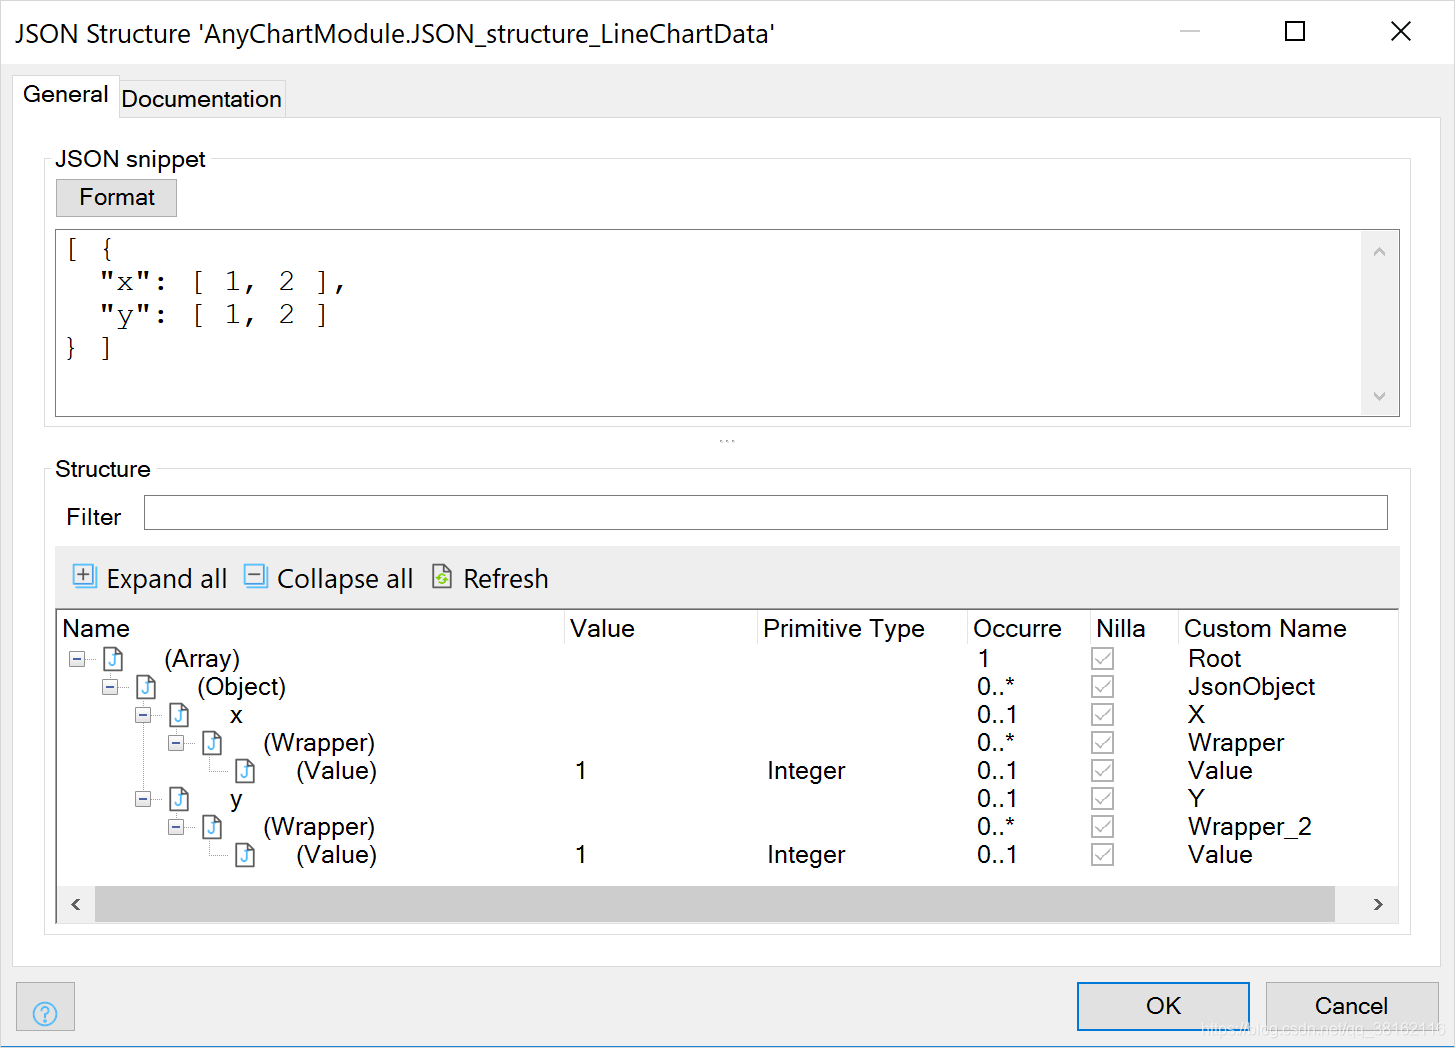Switch to the Documentation tab
Screen dimensions: 1455x1048
click(201, 98)
